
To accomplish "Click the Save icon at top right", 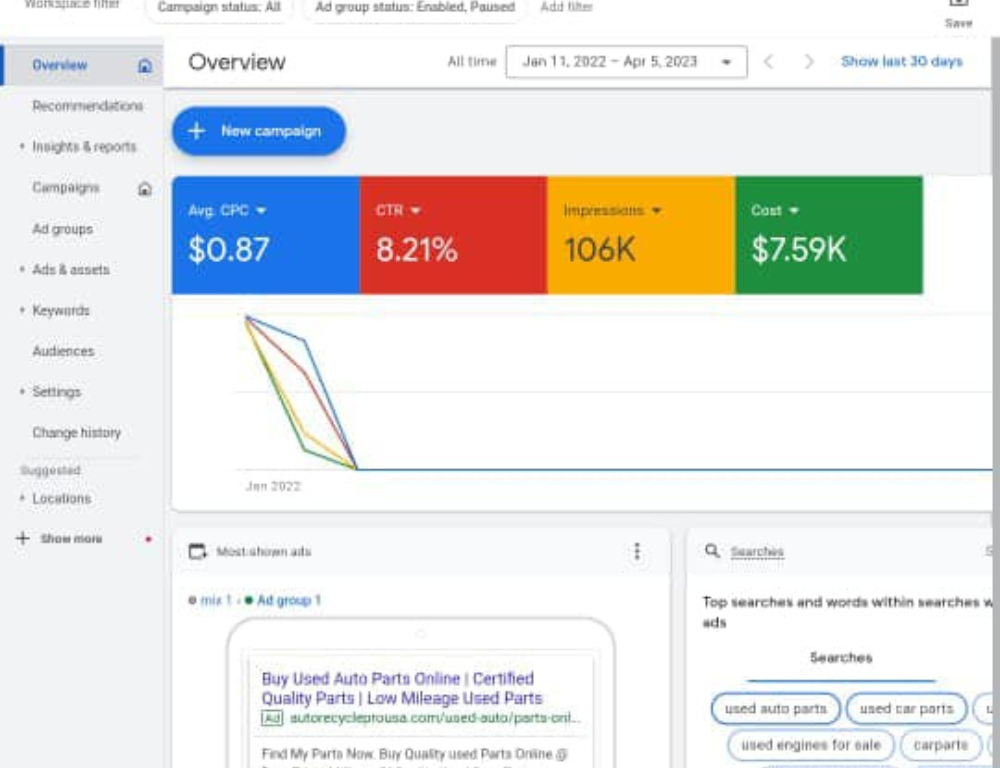I will [x=957, y=8].
